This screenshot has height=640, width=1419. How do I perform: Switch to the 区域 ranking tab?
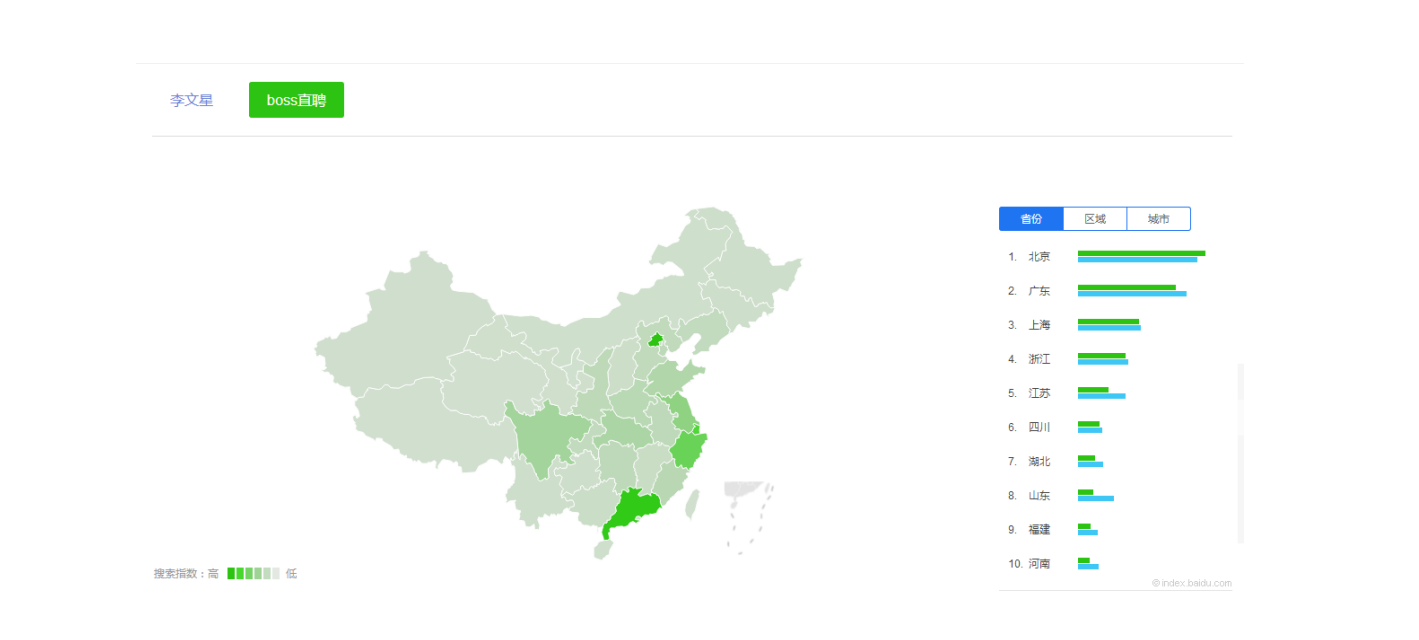tap(1095, 219)
